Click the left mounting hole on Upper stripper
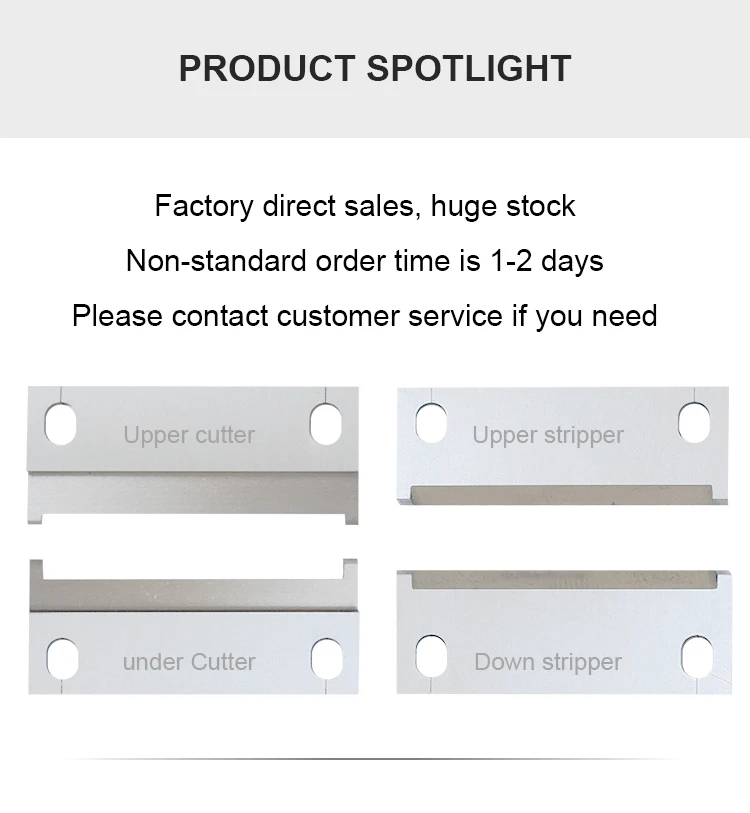Screen dimensions: 750x813 [x=432, y=423]
